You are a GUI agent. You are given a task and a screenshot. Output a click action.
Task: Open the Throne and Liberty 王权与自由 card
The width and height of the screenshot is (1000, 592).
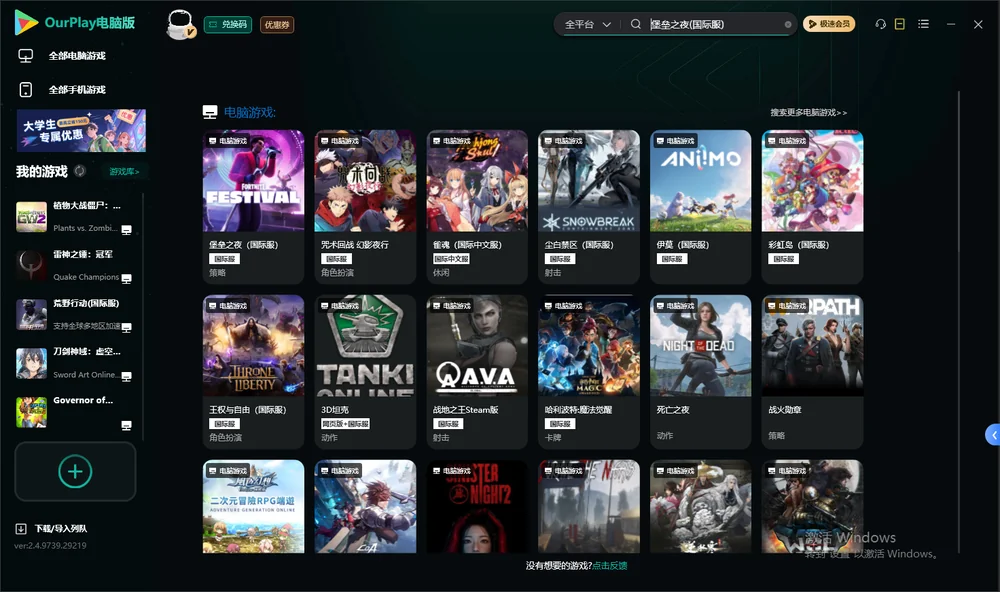(x=253, y=372)
